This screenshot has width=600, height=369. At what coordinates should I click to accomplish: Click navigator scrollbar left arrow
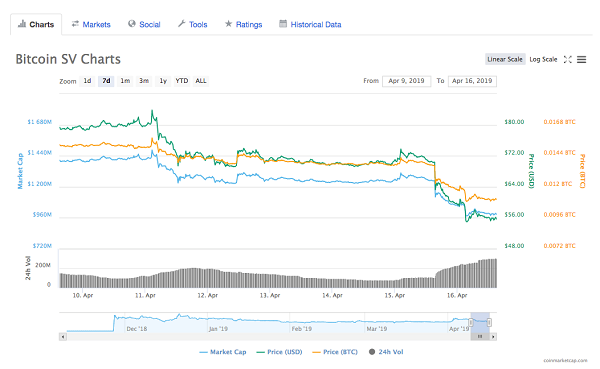click(63, 337)
